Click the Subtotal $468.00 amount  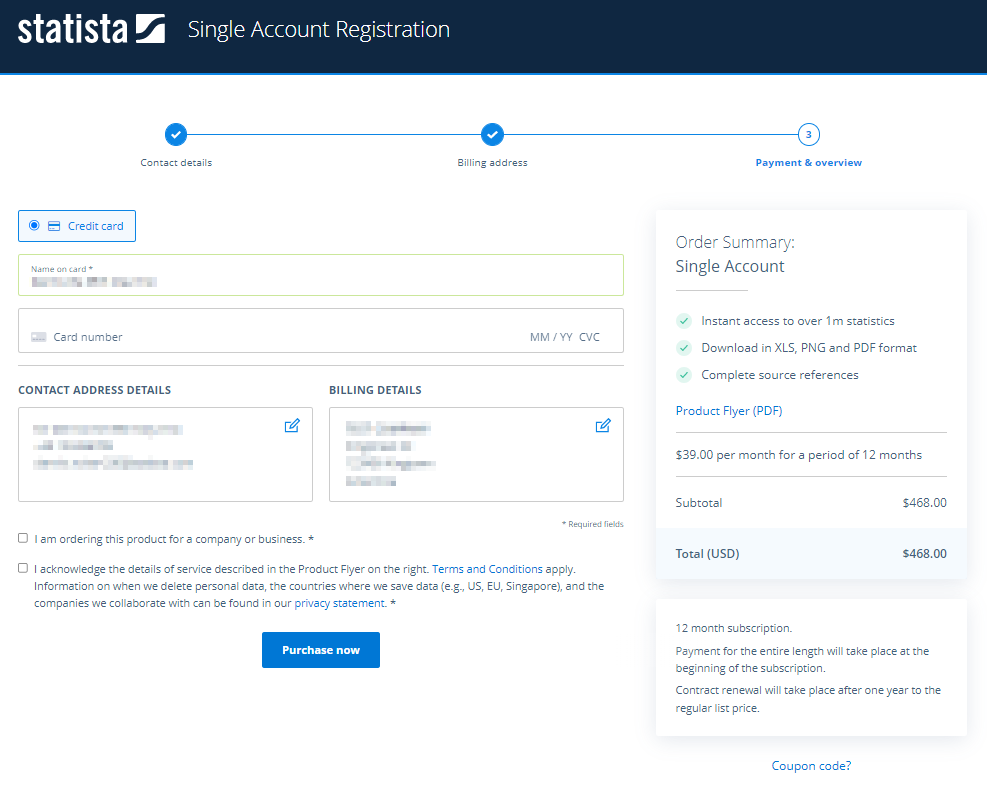coord(925,502)
